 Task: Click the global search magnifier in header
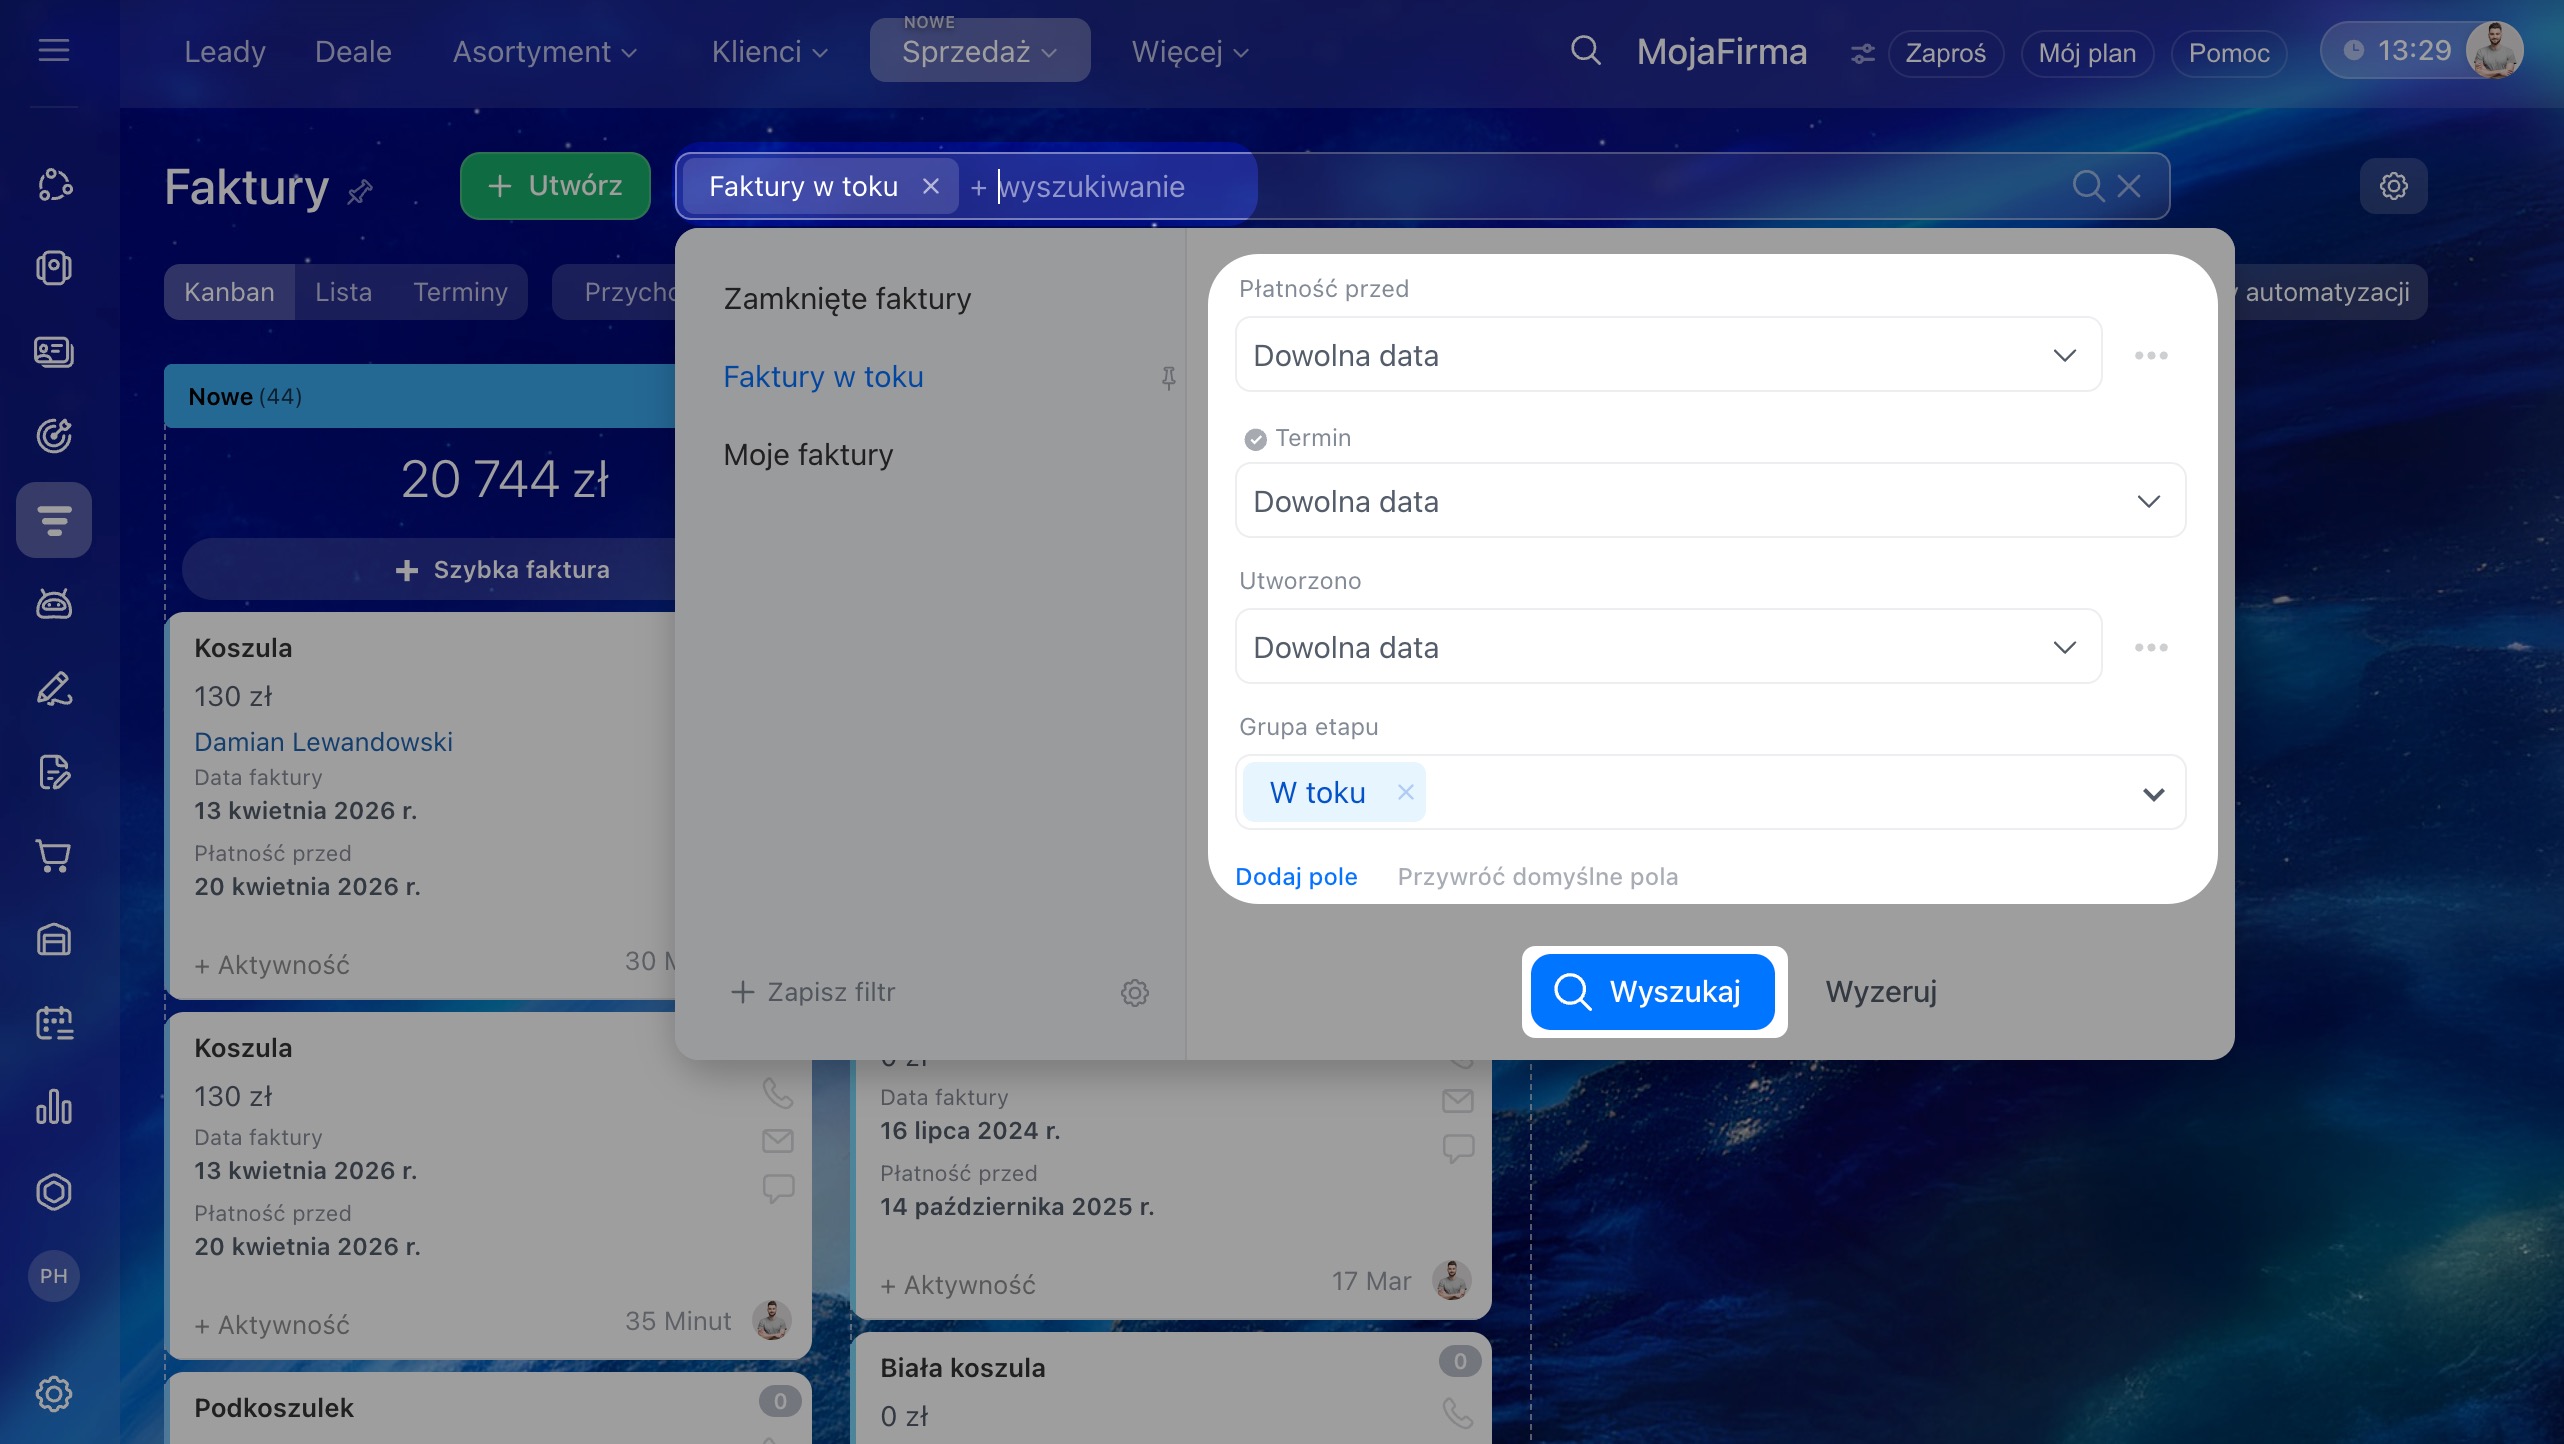point(1585,51)
